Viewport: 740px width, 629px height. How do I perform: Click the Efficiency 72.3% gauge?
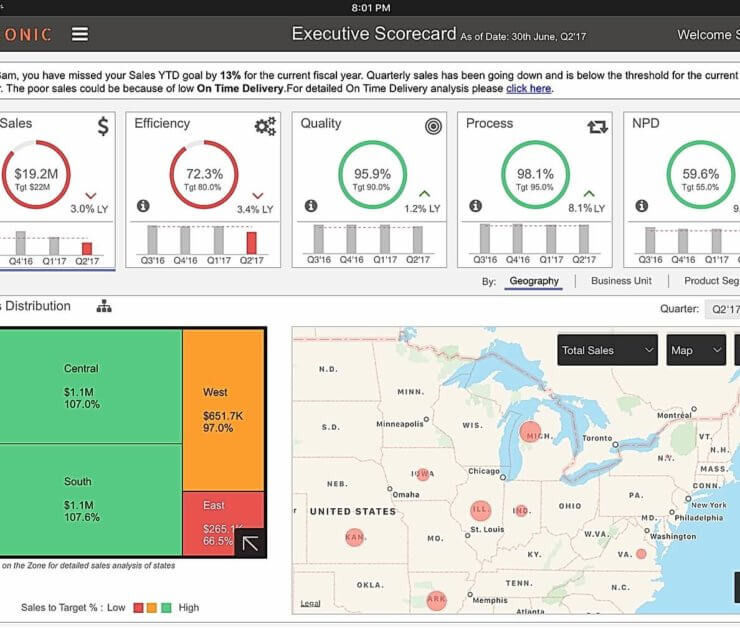(204, 175)
